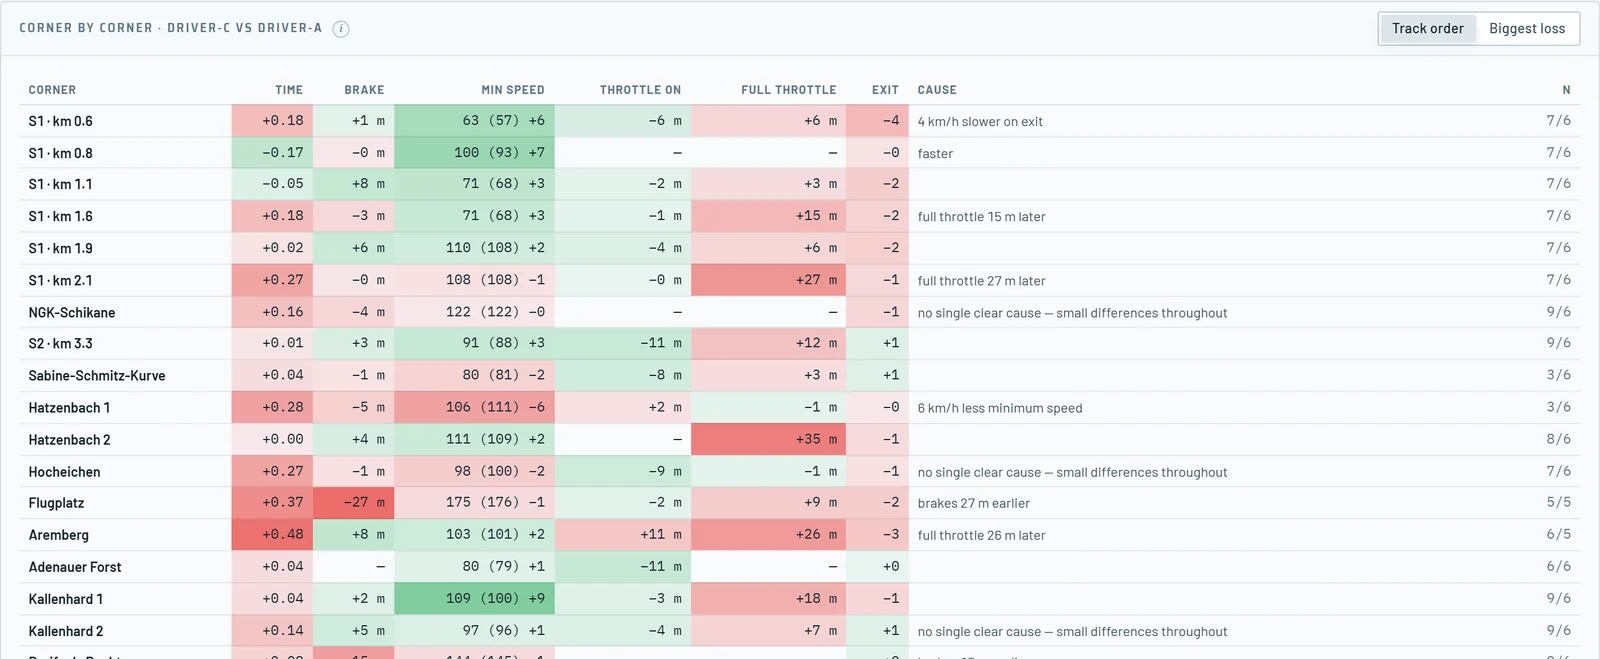
Task: Click the 'full throttle 26 m later' cause
Action: point(981,536)
